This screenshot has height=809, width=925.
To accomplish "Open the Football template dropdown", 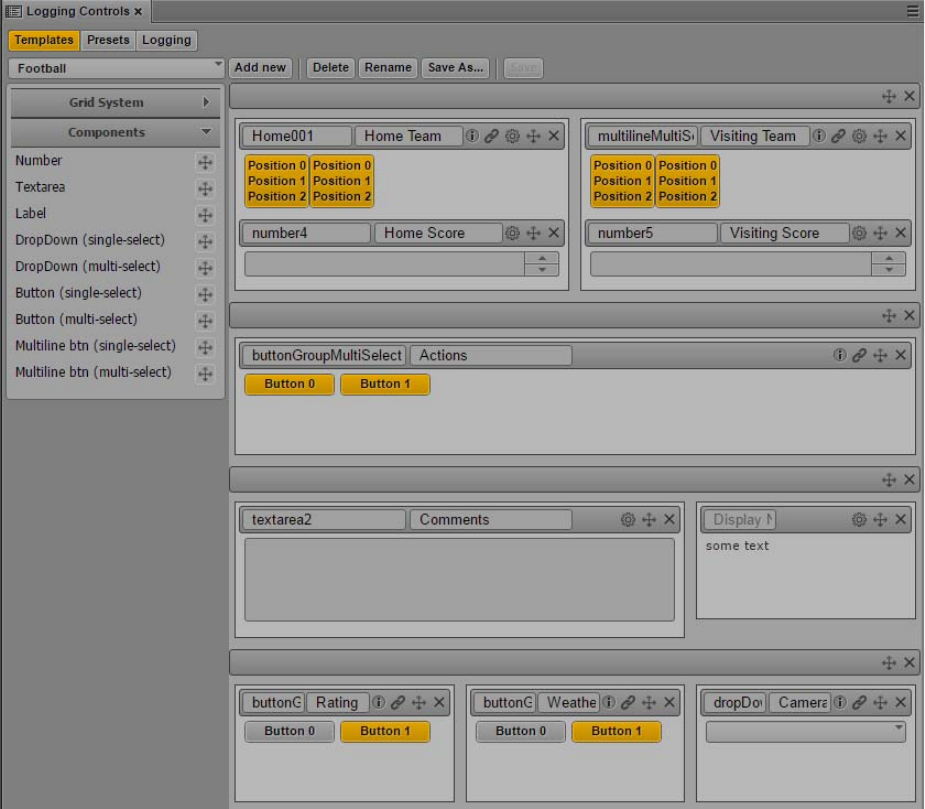I will [117, 68].
